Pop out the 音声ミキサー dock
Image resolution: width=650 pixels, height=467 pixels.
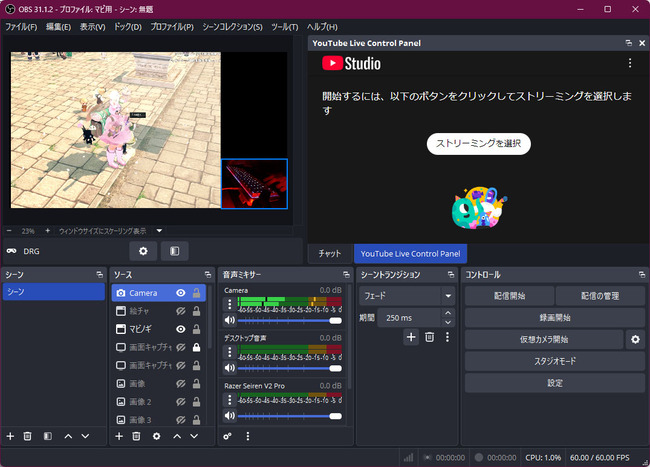coord(346,275)
